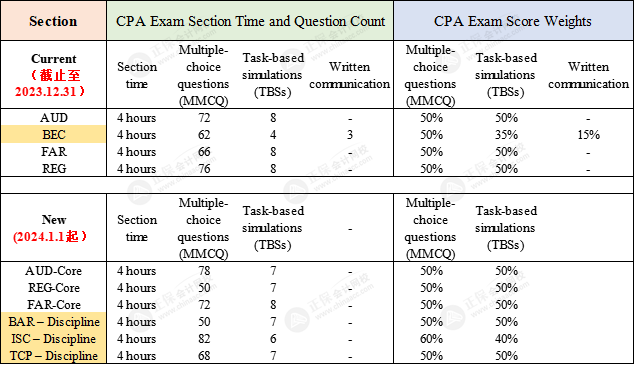The height and width of the screenshot is (365, 634).
Task: Click the ISC – Discipline cell
Action: tap(53, 338)
